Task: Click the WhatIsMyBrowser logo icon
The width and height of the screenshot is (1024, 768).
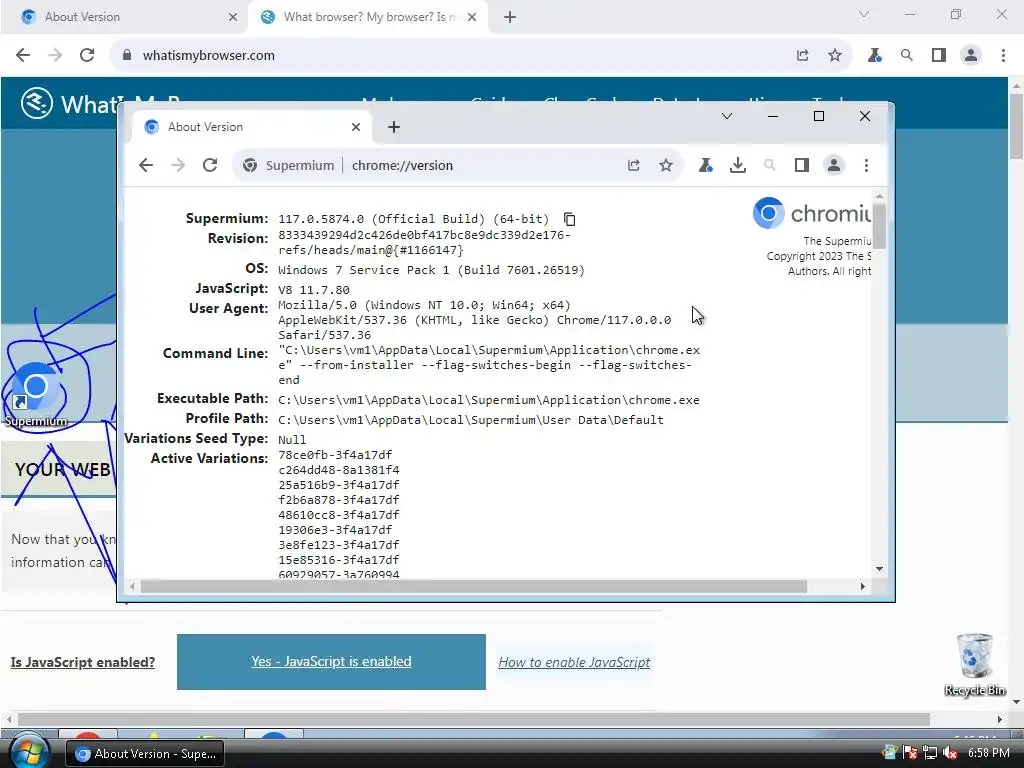Action: [37, 103]
